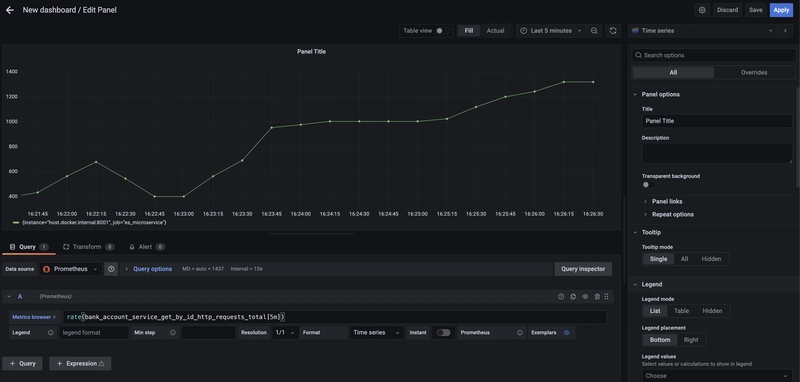Screen dimensions: 800x382
Task: Open Legend values Choose dropdown
Action: tap(717, 375)
